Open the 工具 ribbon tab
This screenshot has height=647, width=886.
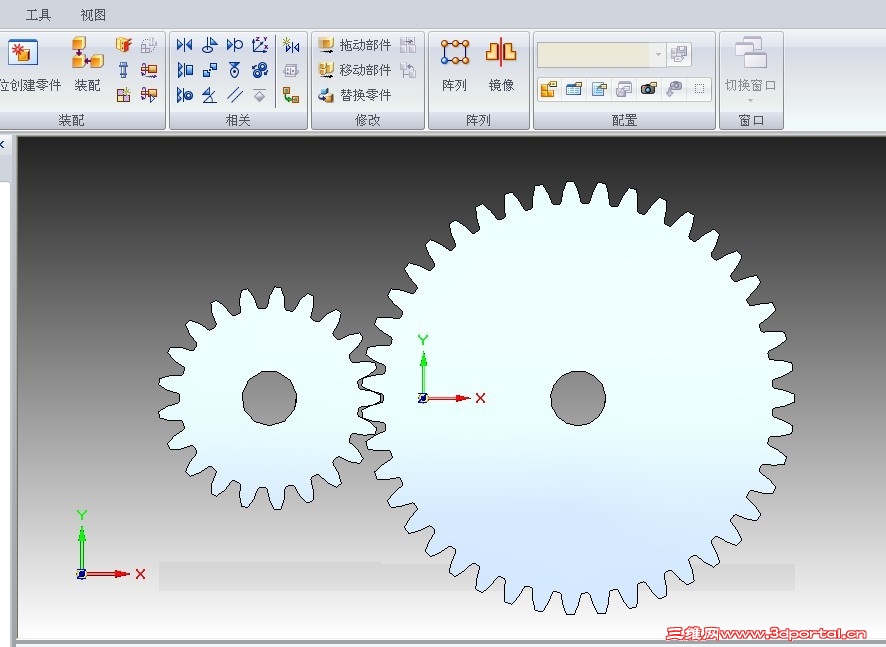point(38,15)
